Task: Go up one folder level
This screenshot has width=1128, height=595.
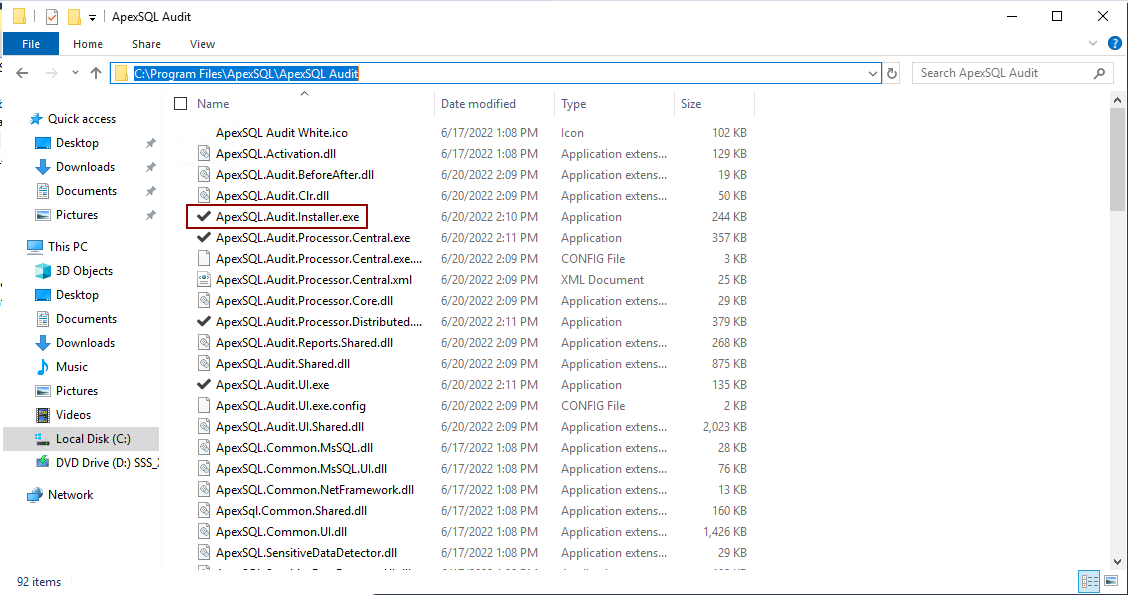Action: (x=96, y=73)
